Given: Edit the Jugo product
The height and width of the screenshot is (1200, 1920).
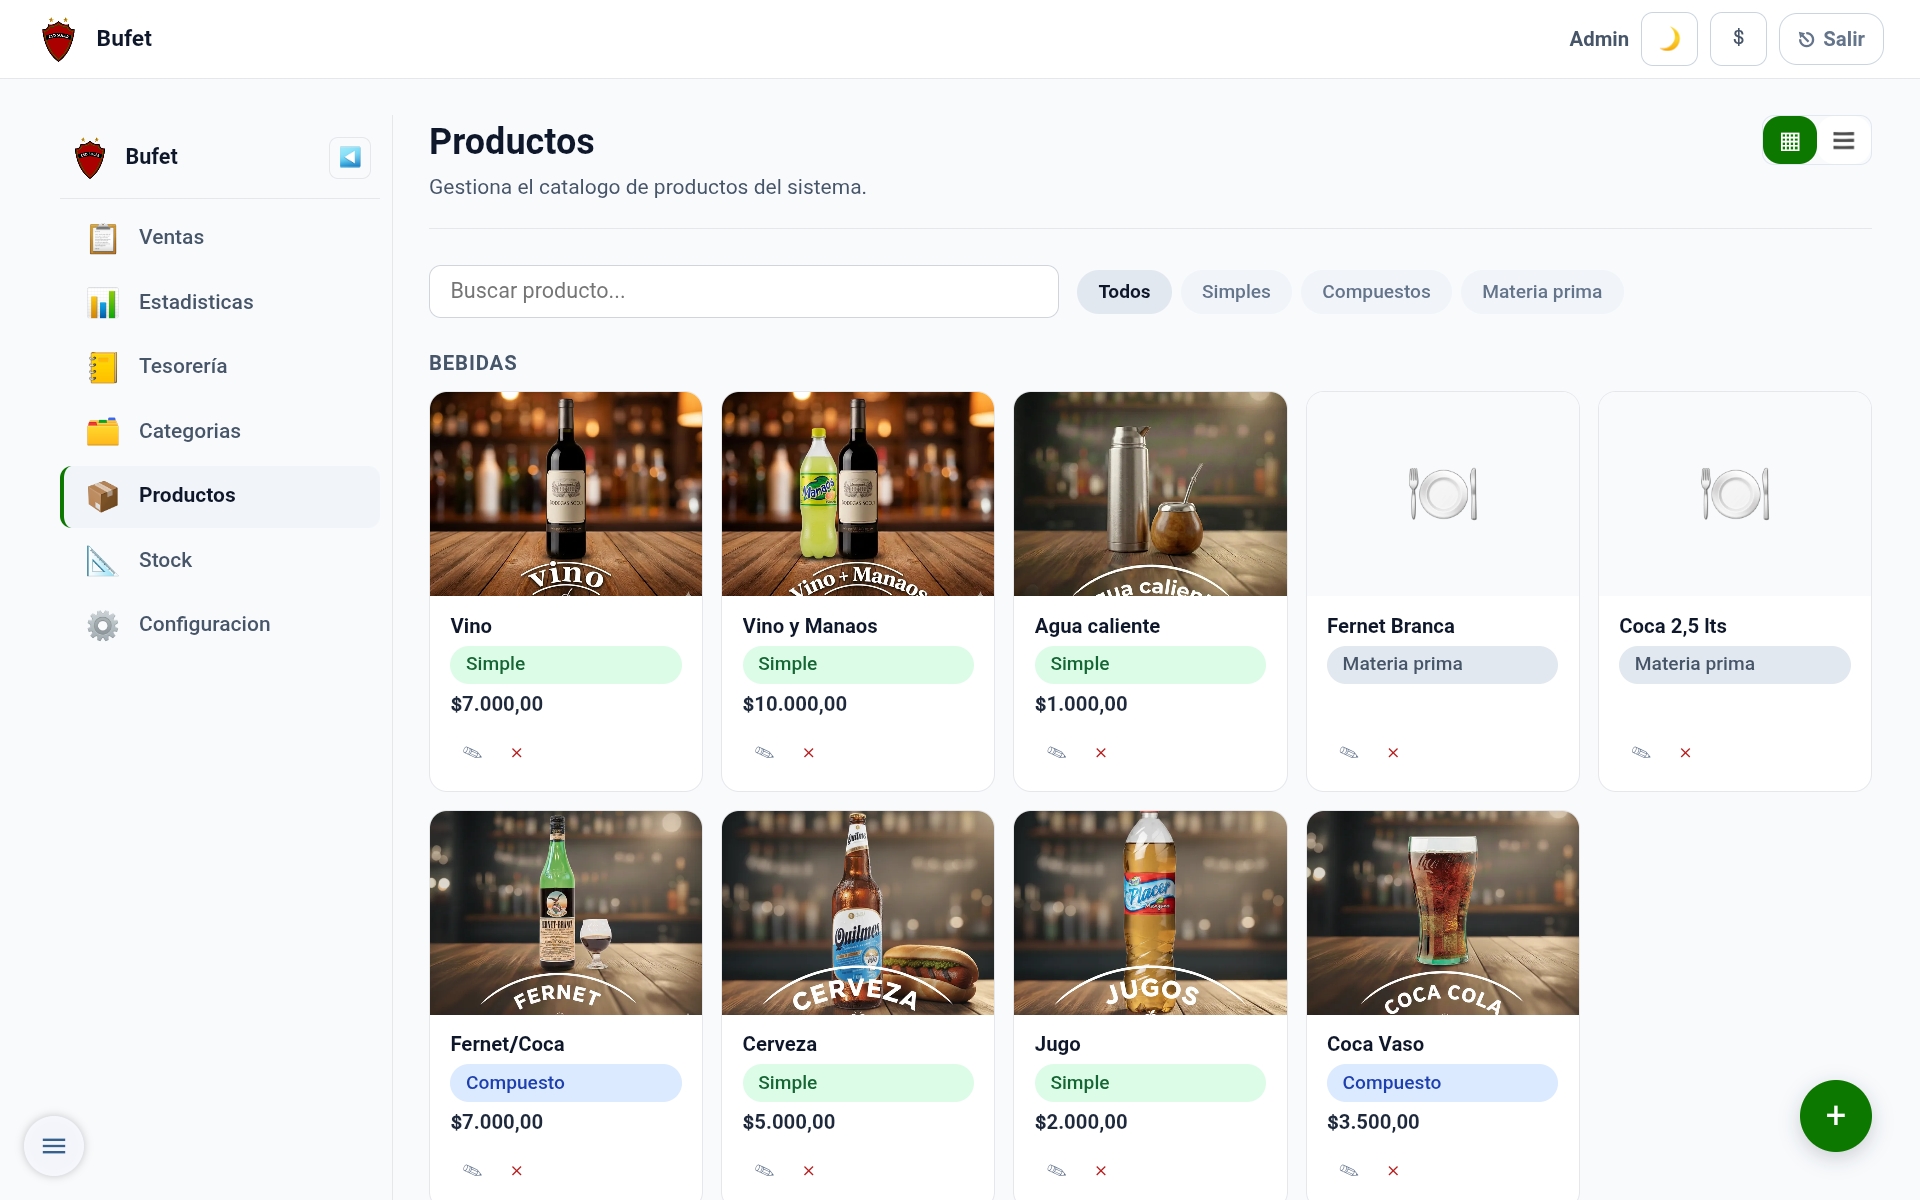Looking at the screenshot, I should [x=1057, y=1171].
